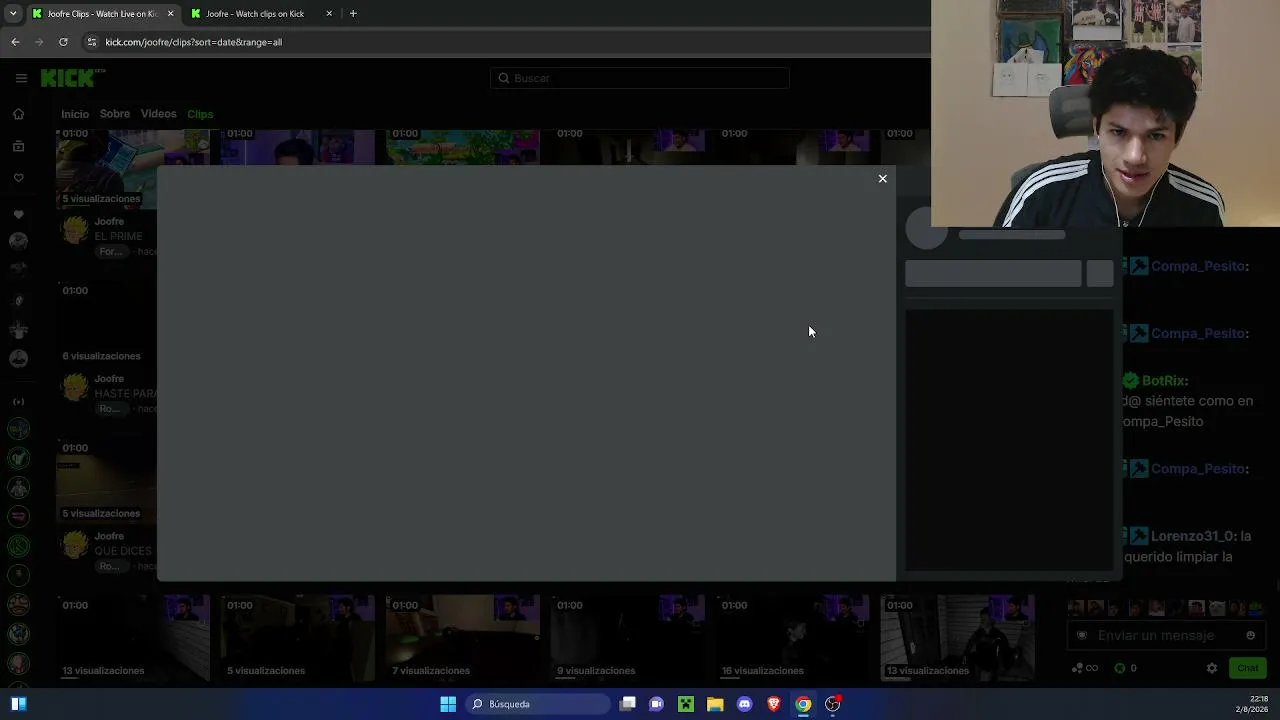
Task: Click the browser address bar URL
Action: [194, 42]
